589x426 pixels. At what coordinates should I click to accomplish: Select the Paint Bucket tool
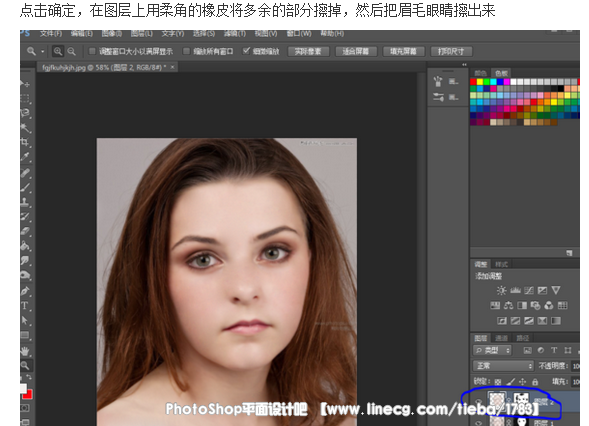click(25, 246)
